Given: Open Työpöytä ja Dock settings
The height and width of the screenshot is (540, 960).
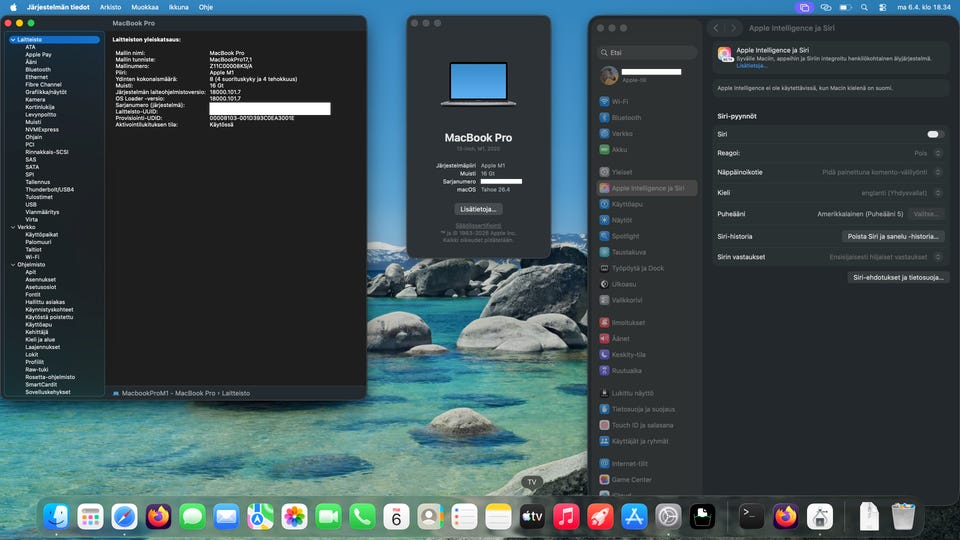Looking at the screenshot, I should click(647, 268).
